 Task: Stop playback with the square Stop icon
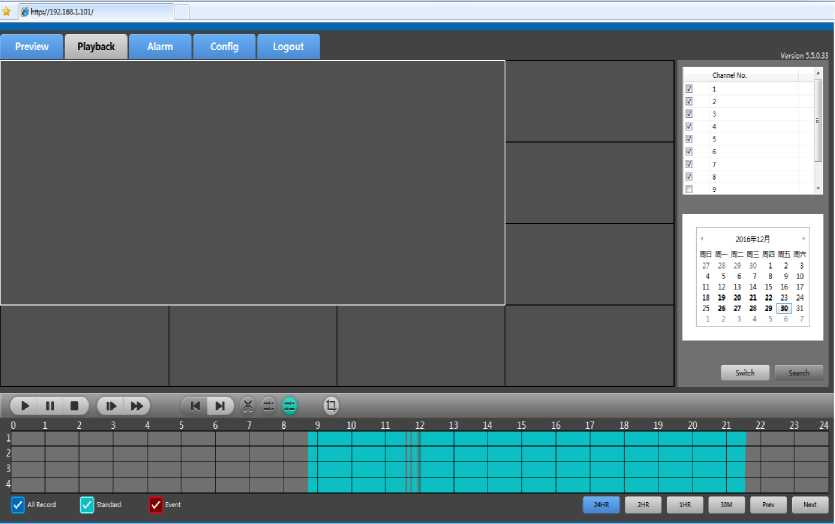coord(74,406)
